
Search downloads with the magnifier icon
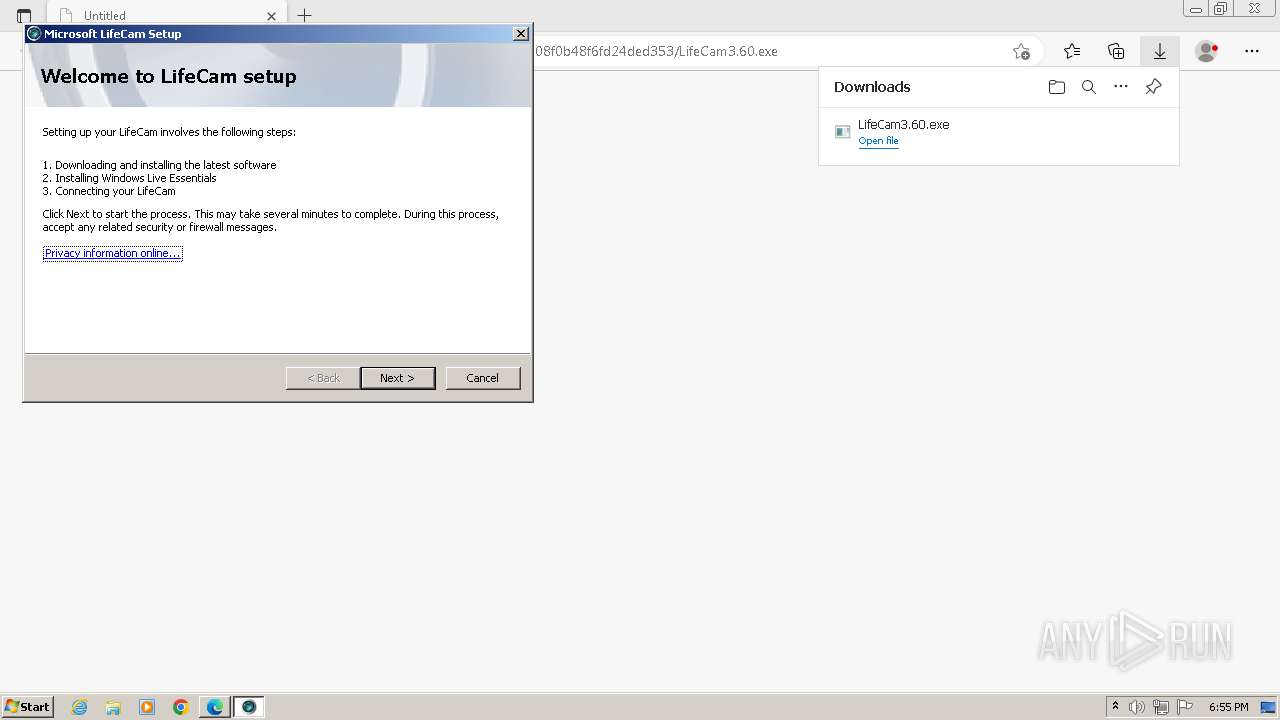point(1089,87)
